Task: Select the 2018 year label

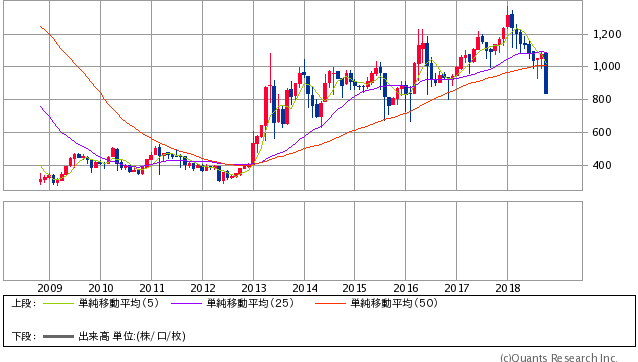Action: [x=508, y=288]
